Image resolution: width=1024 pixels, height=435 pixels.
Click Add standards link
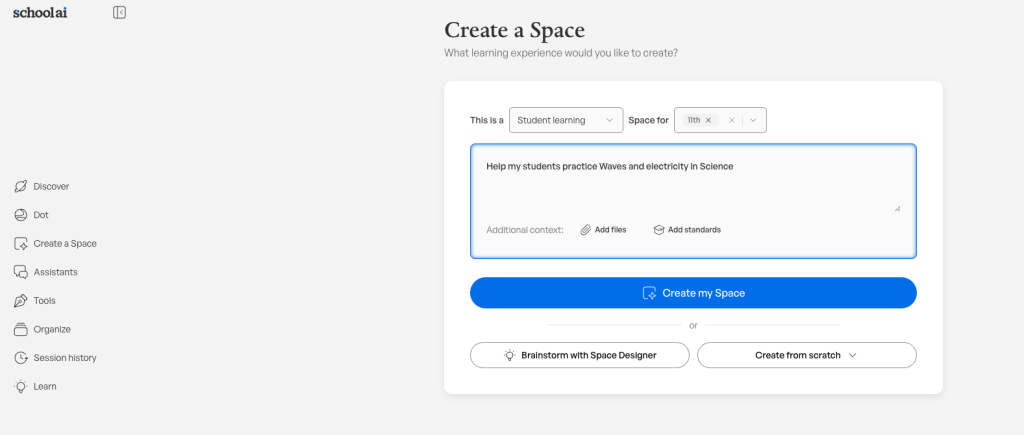(687, 230)
